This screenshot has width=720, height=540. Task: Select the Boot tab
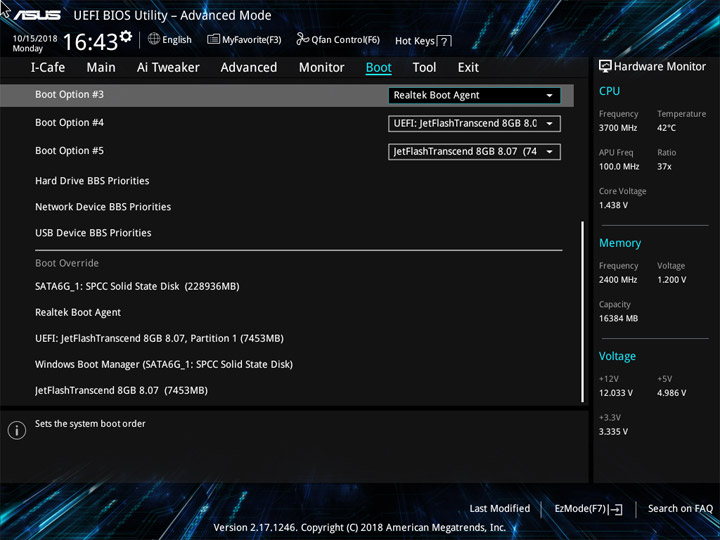(x=379, y=68)
